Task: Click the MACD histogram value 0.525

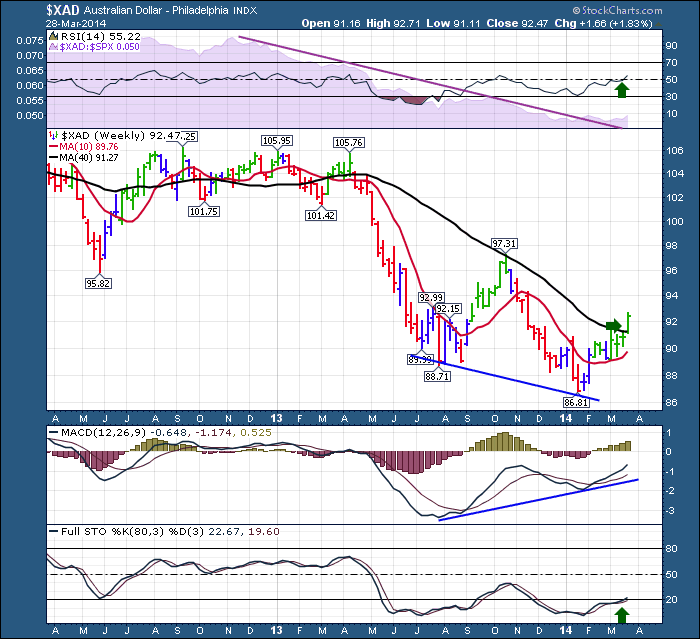Action: click(256, 433)
